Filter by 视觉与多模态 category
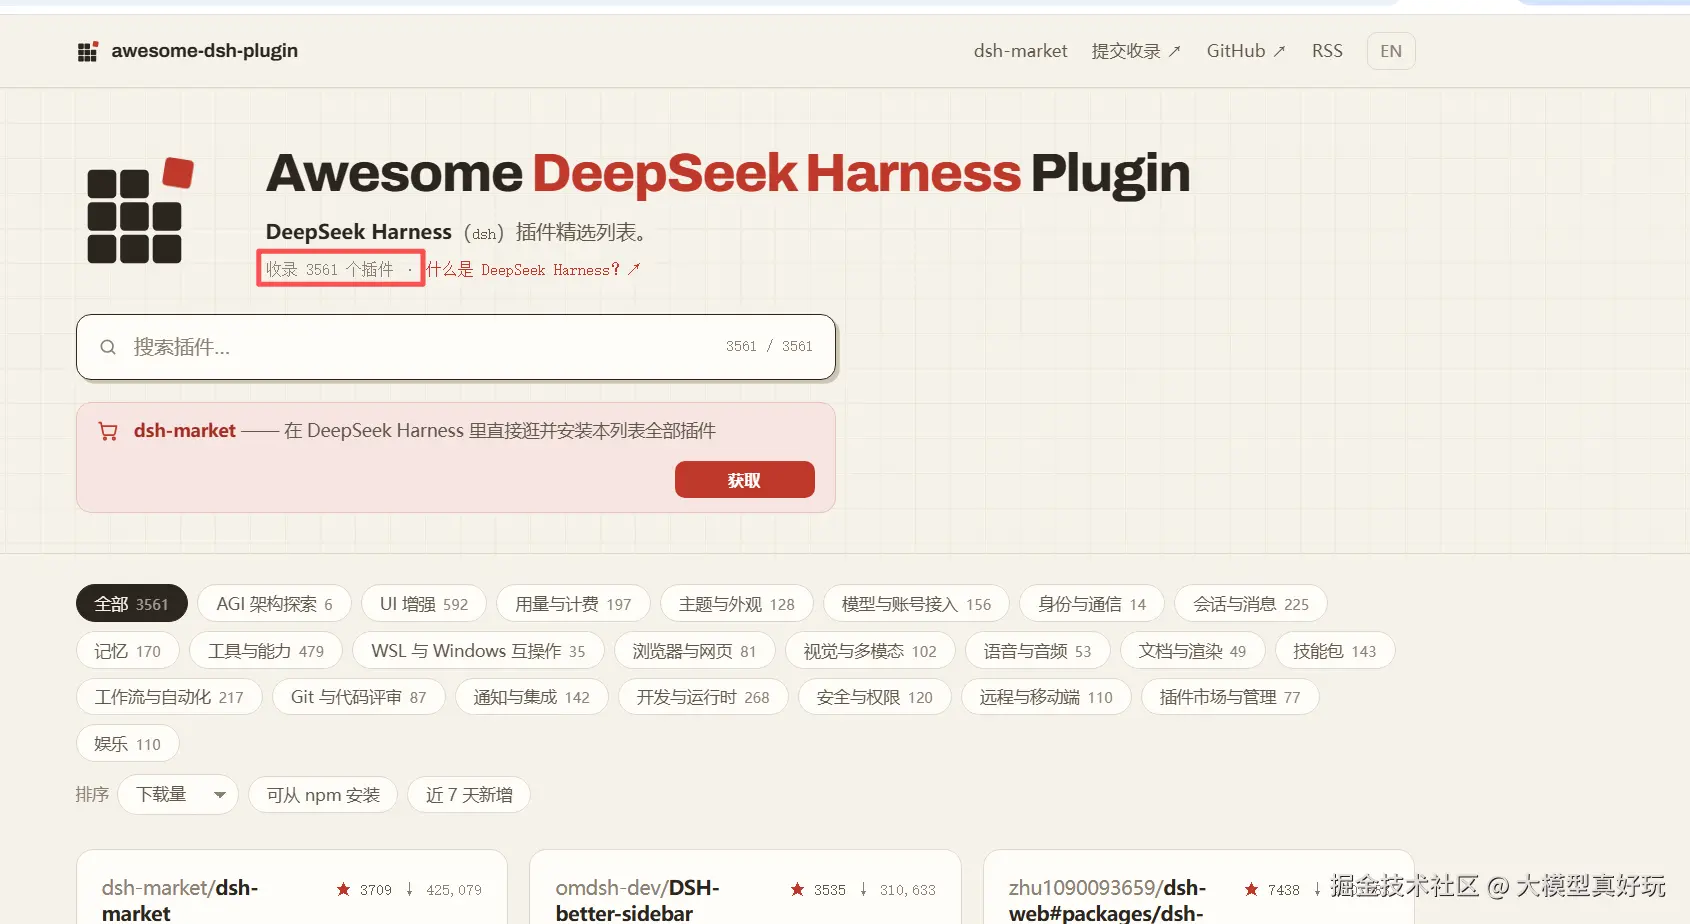 point(870,650)
